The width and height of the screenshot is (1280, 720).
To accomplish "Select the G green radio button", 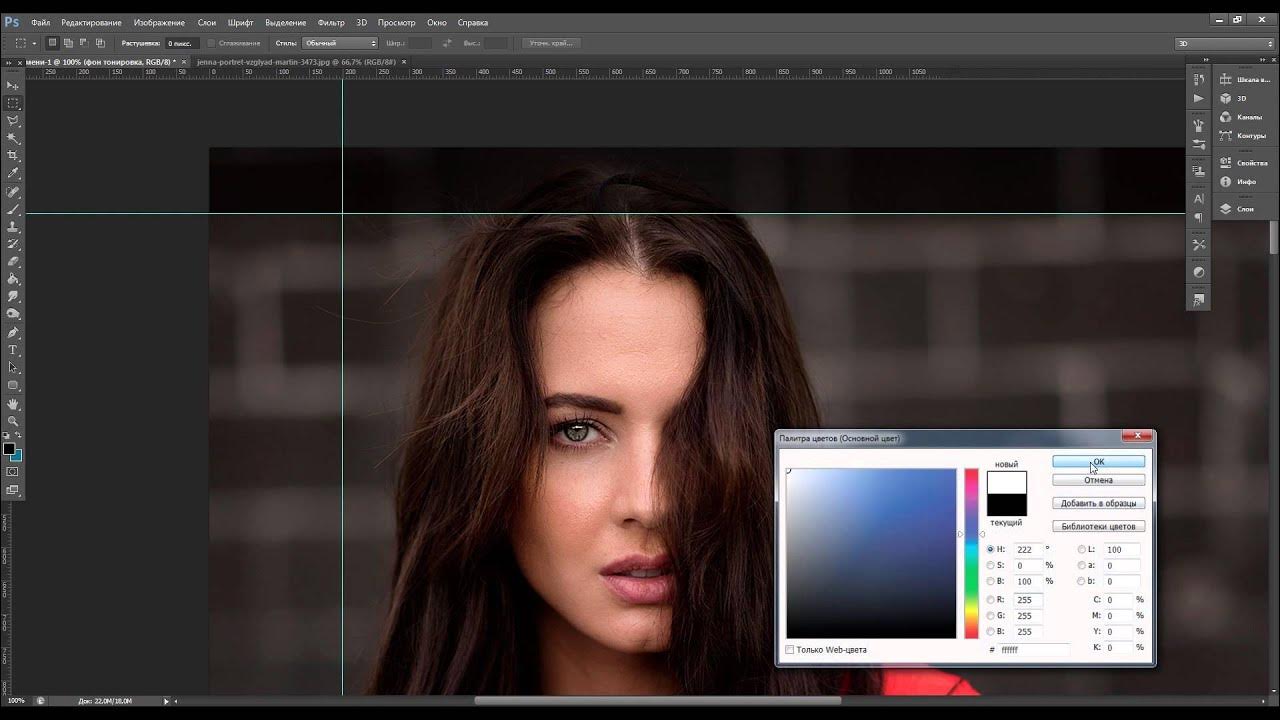I will (x=991, y=616).
